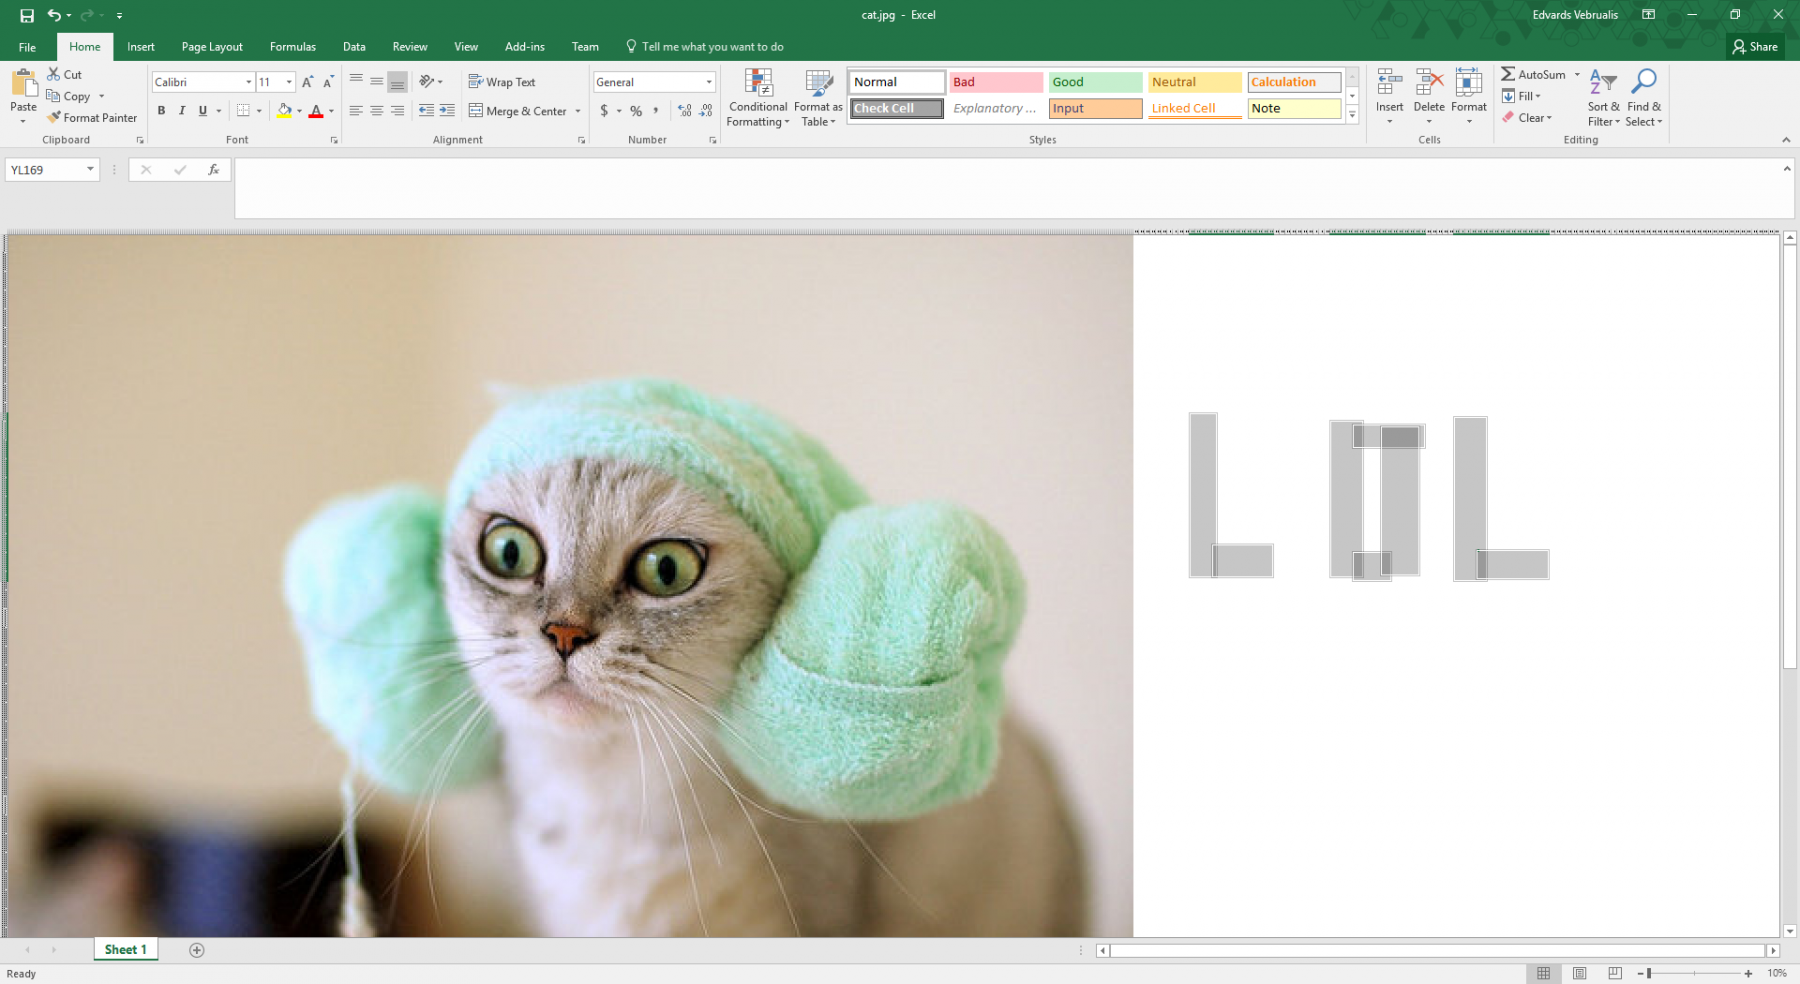Viewport: 1800px width, 984px height.
Task: Toggle Wrap Text
Action: coord(502,82)
